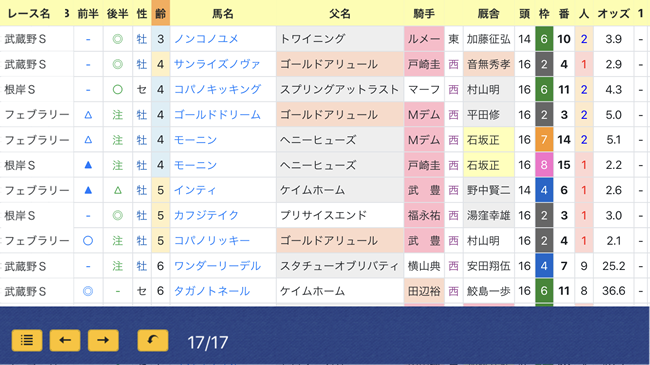The height and width of the screenshot is (365, 650).
Task: Click the 前半 column header
Action: coord(88,14)
